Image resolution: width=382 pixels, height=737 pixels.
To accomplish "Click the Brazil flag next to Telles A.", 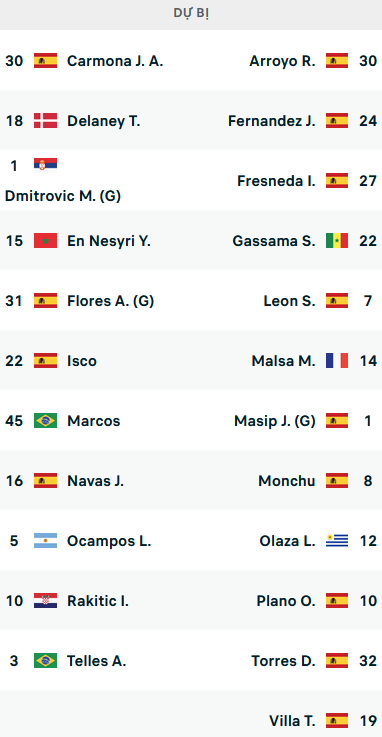I will 45,661.
